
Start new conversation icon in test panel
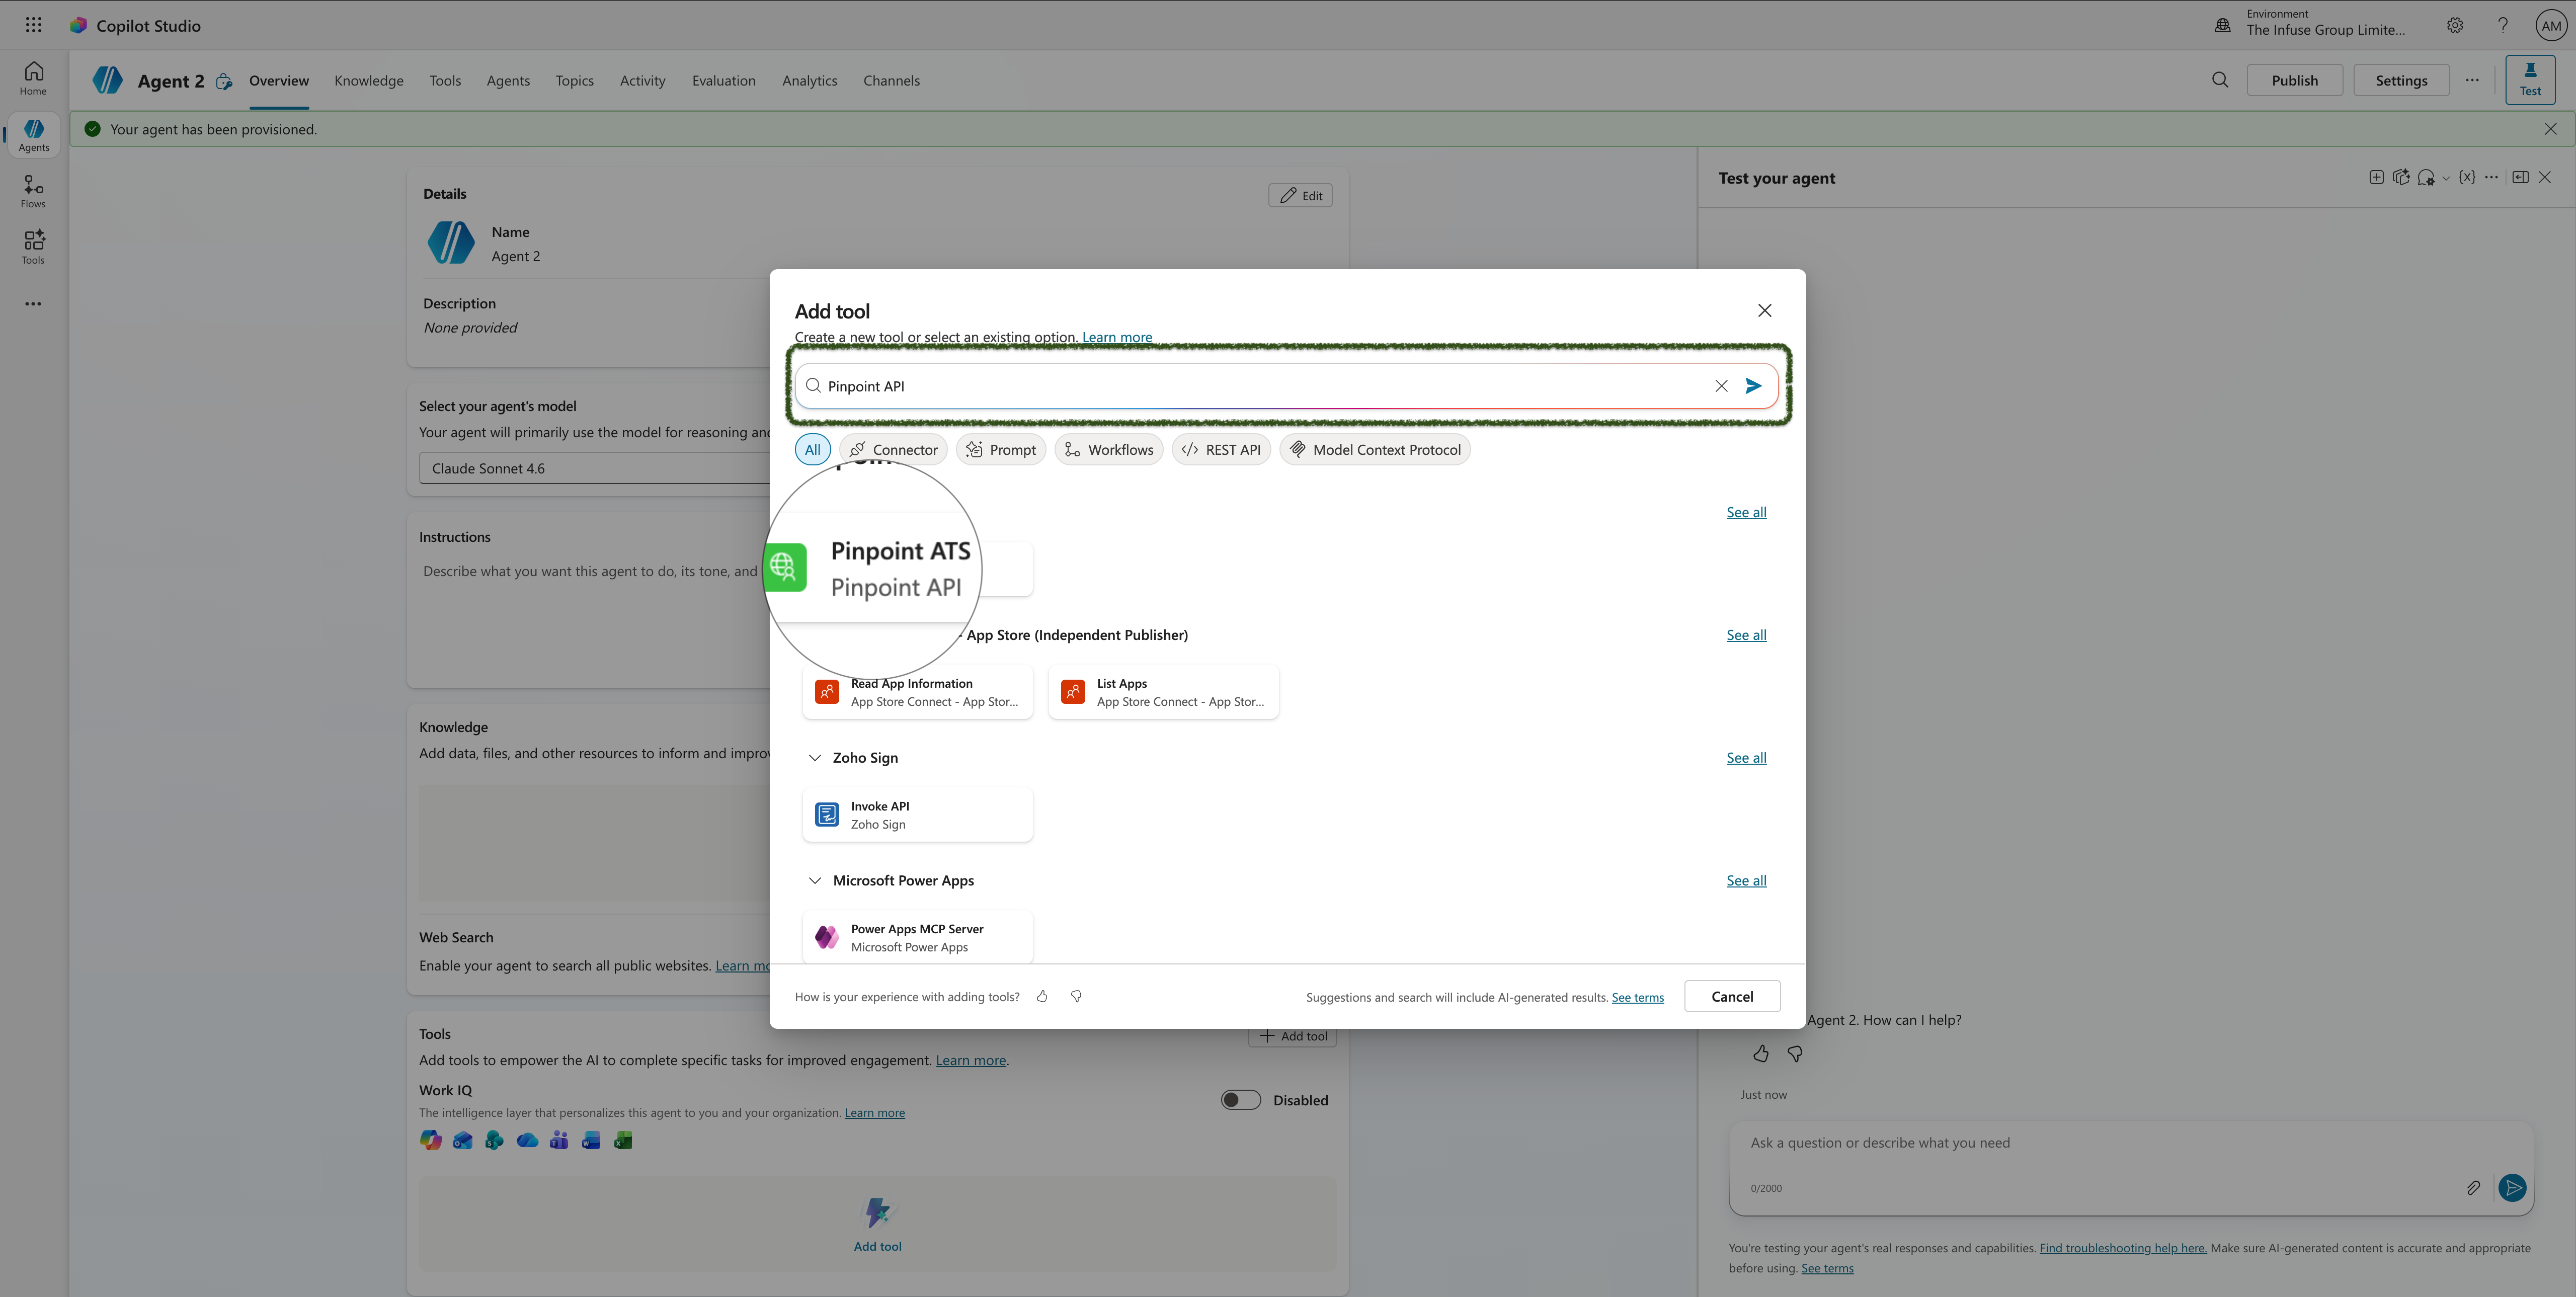[x=2376, y=177]
